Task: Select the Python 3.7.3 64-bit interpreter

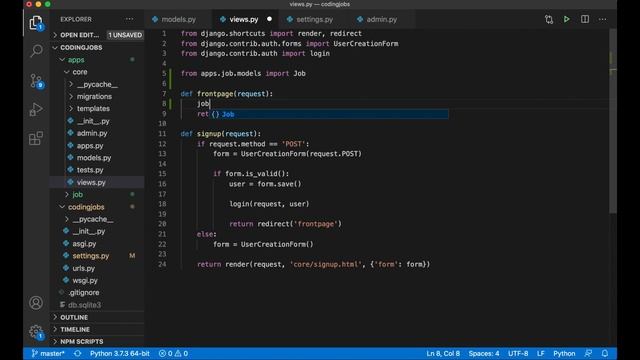Action: pyautogui.click(x=120, y=353)
